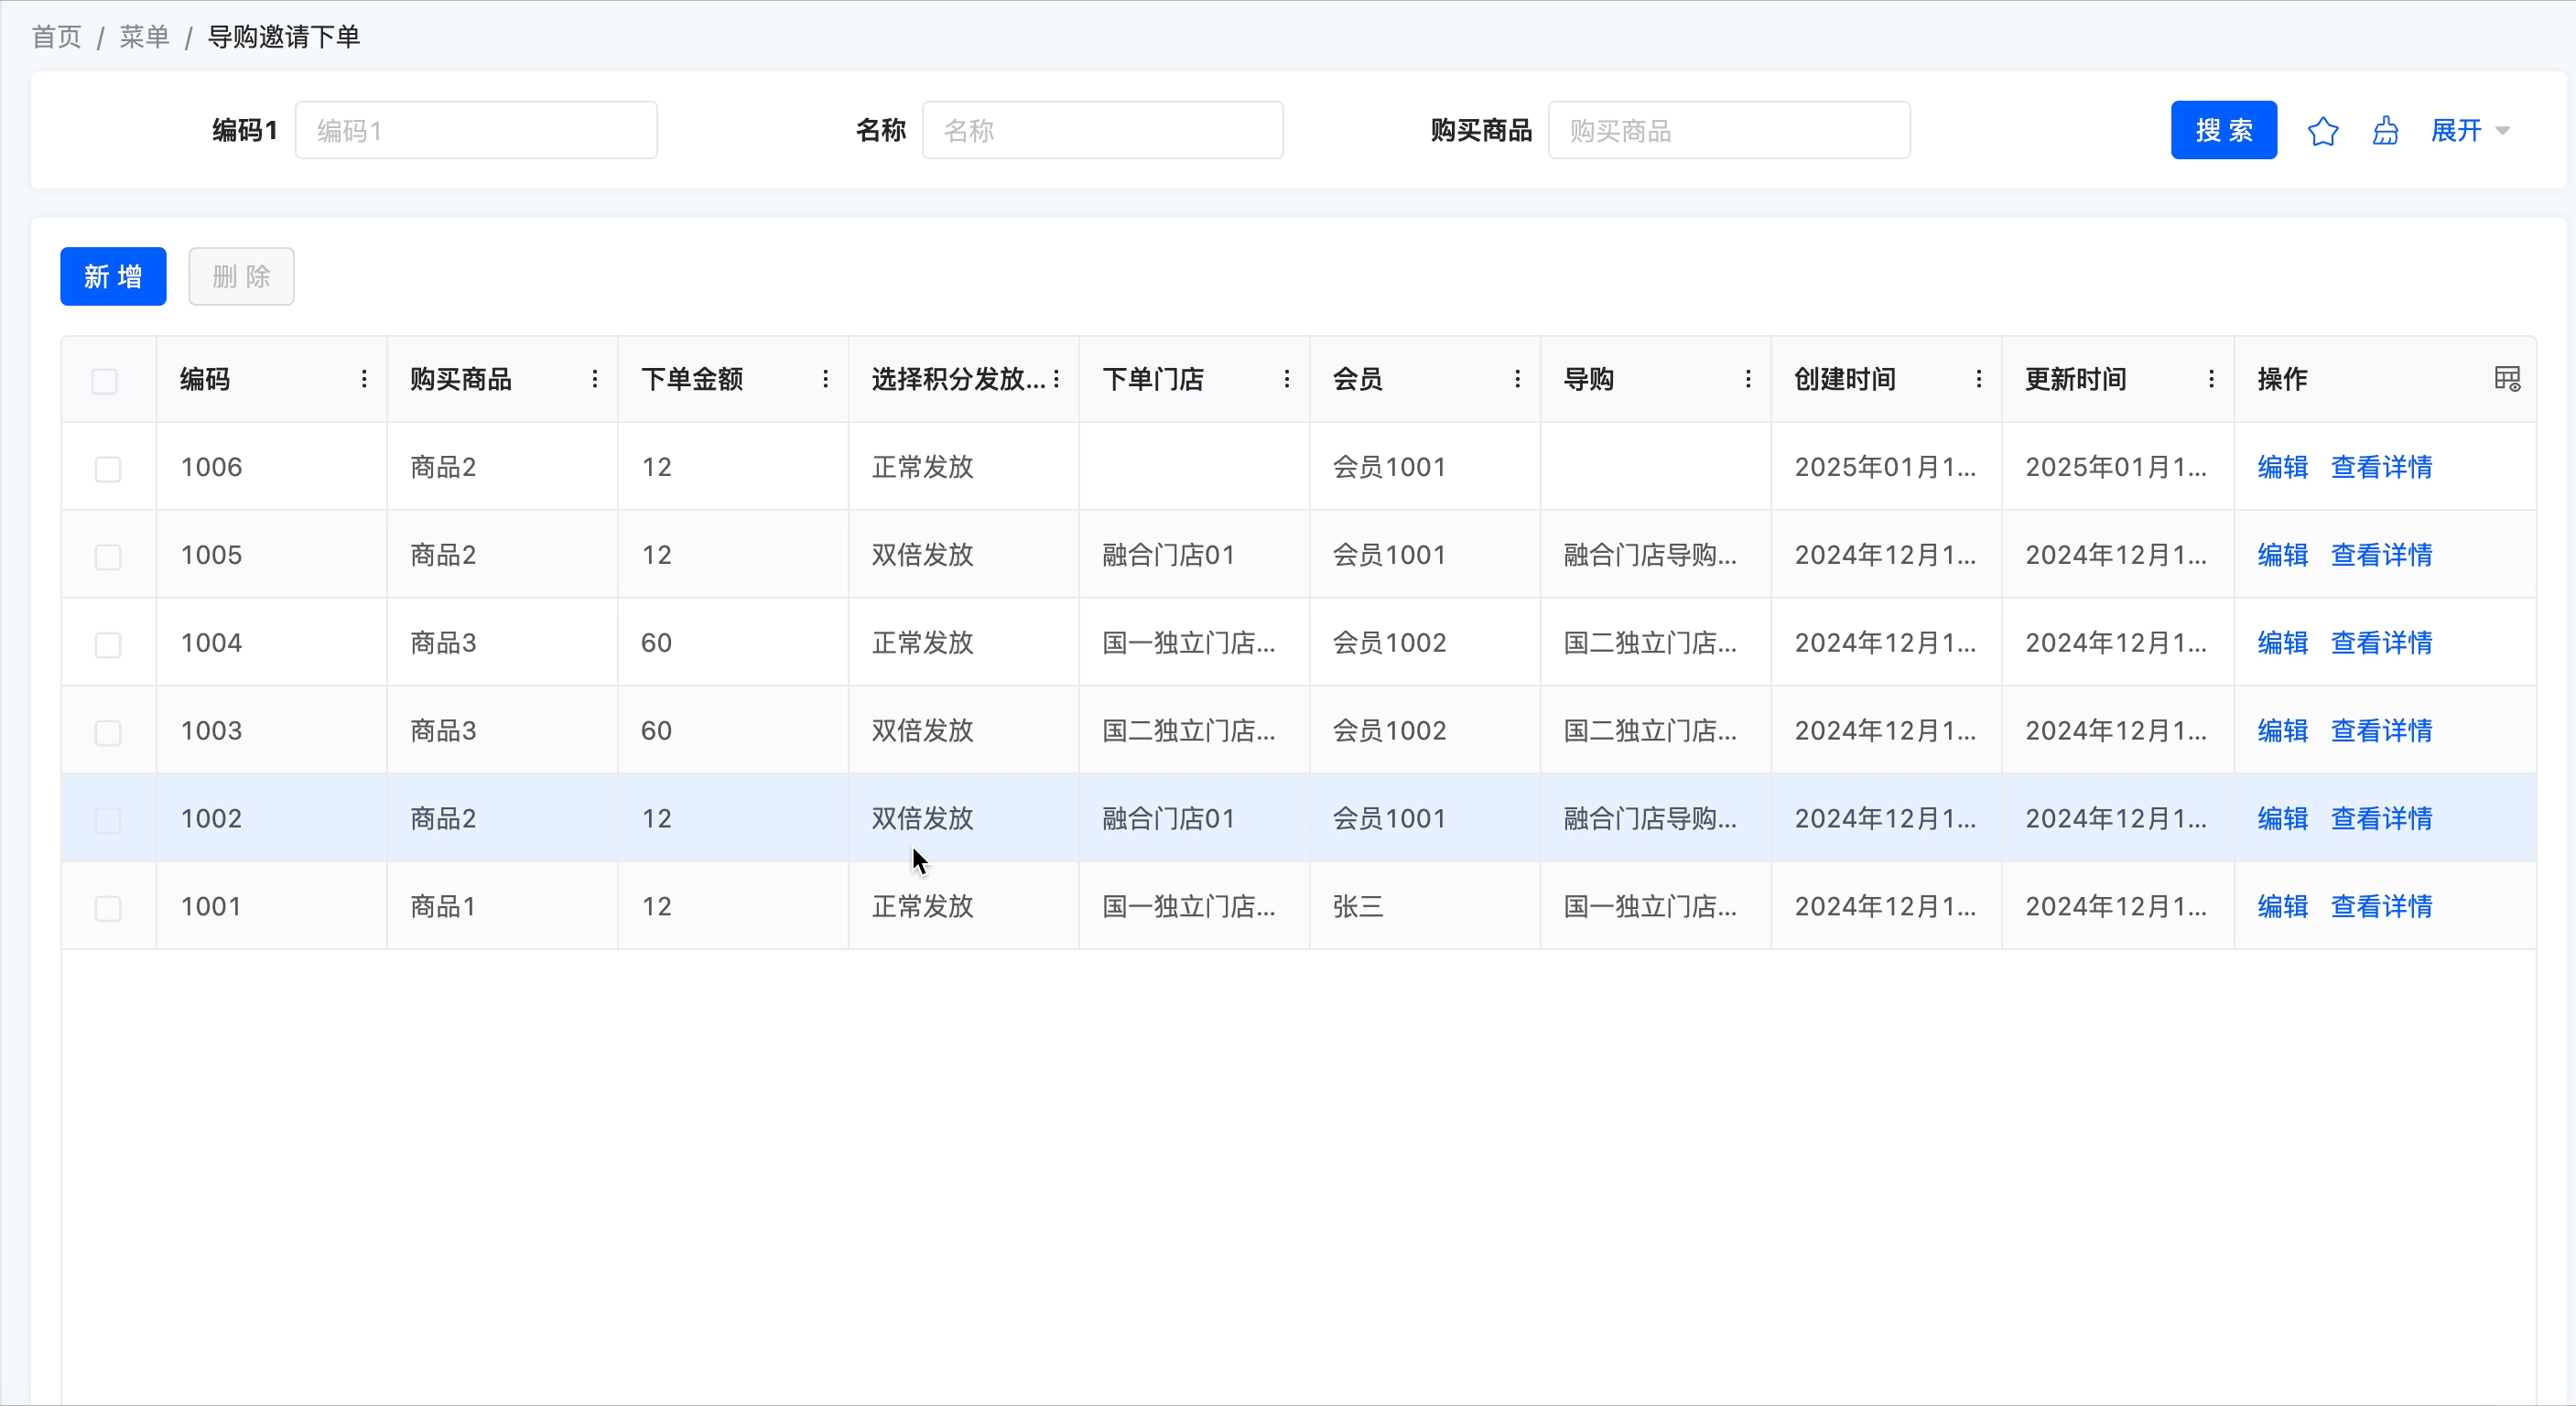Navigate to 菜单 in the breadcrumb

pyautogui.click(x=144, y=37)
